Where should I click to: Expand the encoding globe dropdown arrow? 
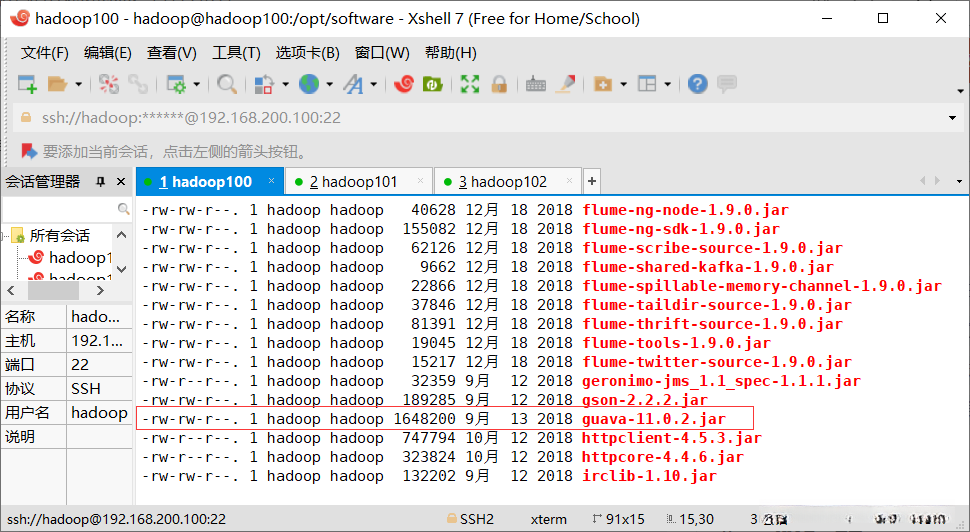coord(329,84)
